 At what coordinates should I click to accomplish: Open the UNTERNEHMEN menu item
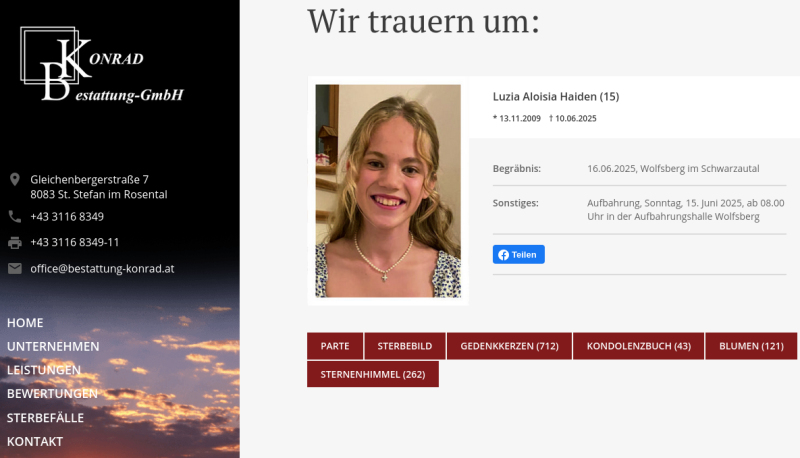click(53, 346)
